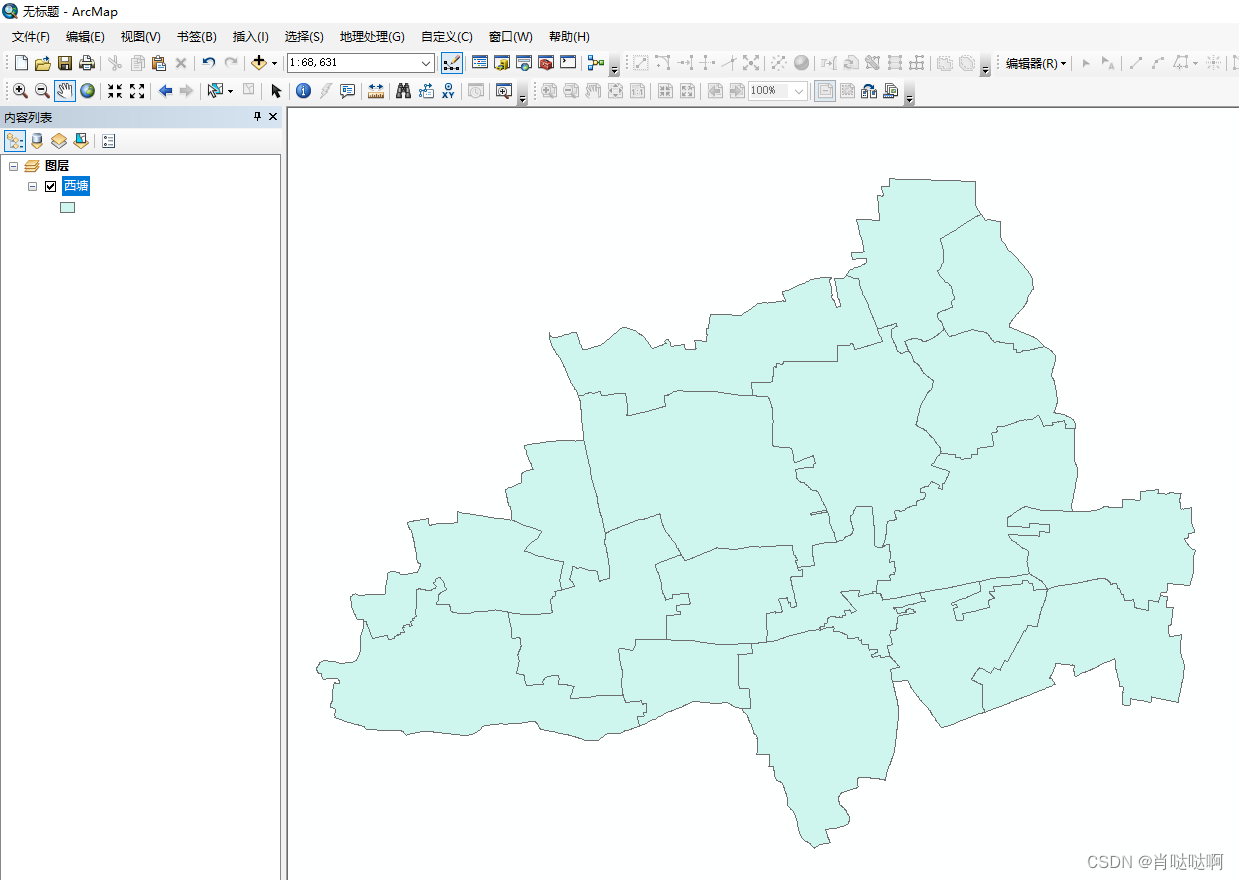Open the 地理处理(G) menu

(x=372, y=36)
